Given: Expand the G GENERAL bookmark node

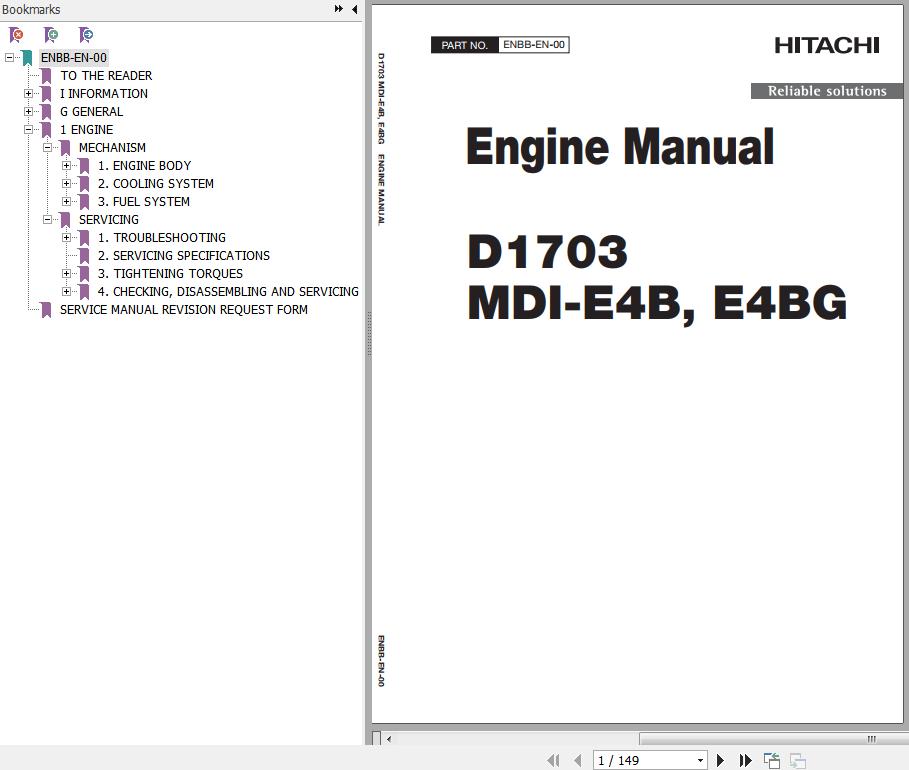Looking at the screenshot, I should point(29,112).
